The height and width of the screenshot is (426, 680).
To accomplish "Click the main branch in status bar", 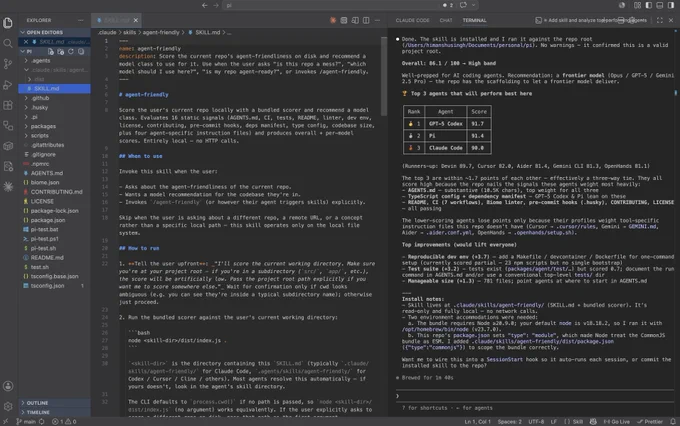I will [26, 421].
